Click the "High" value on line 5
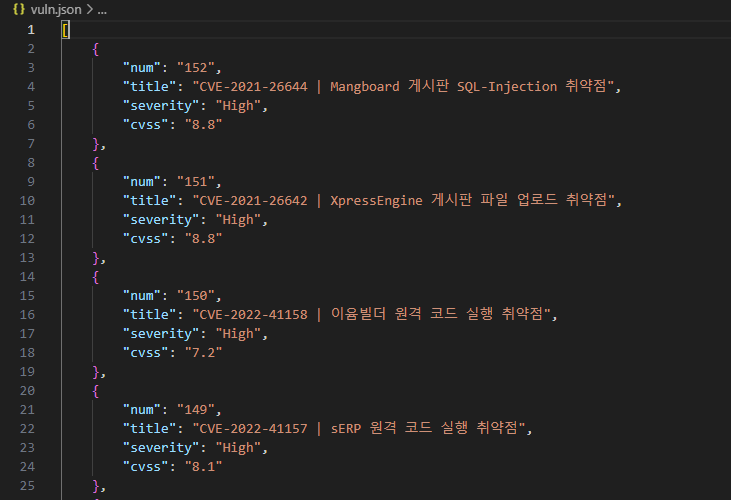The height and width of the screenshot is (500, 731). [238, 106]
